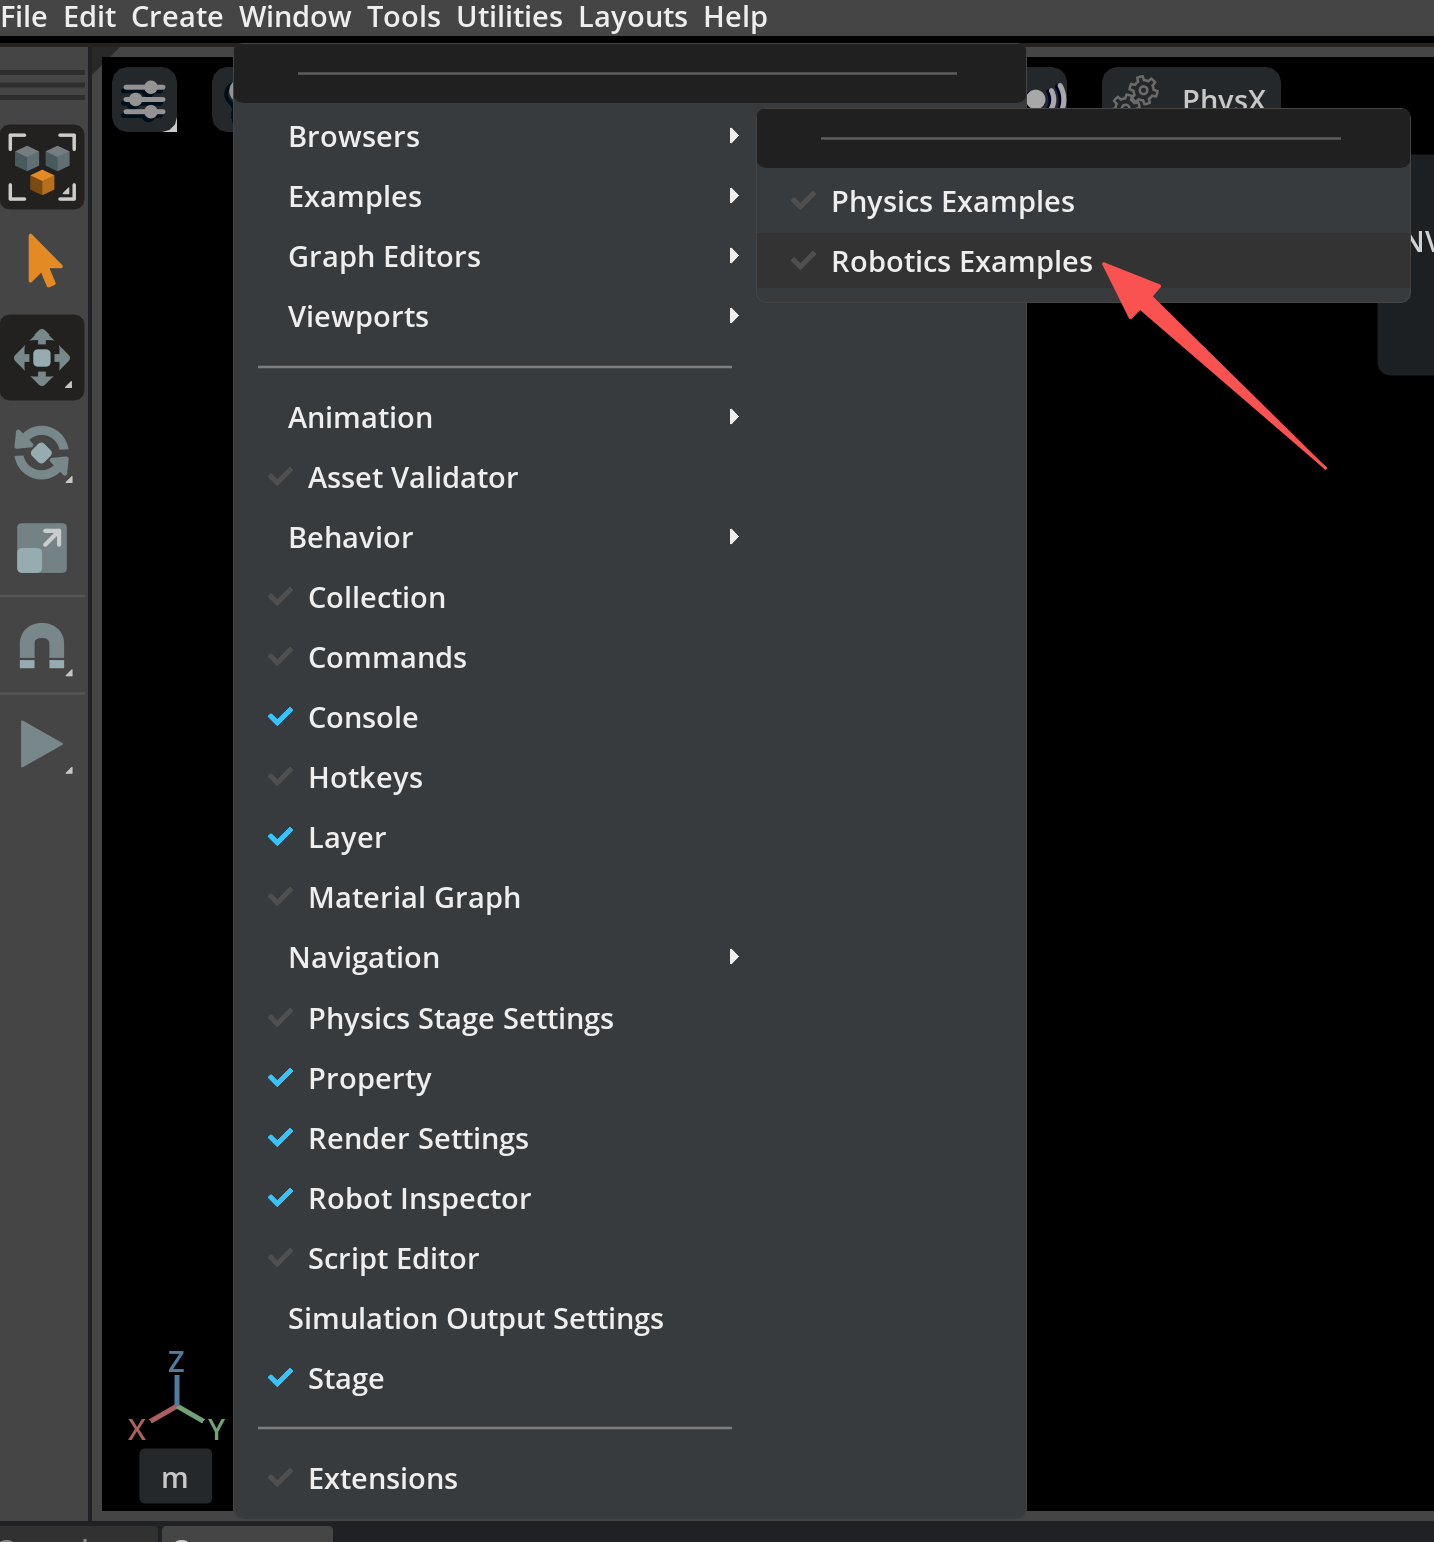Open the Edit menu
The width and height of the screenshot is (1434, 1542).
(90, 17)
